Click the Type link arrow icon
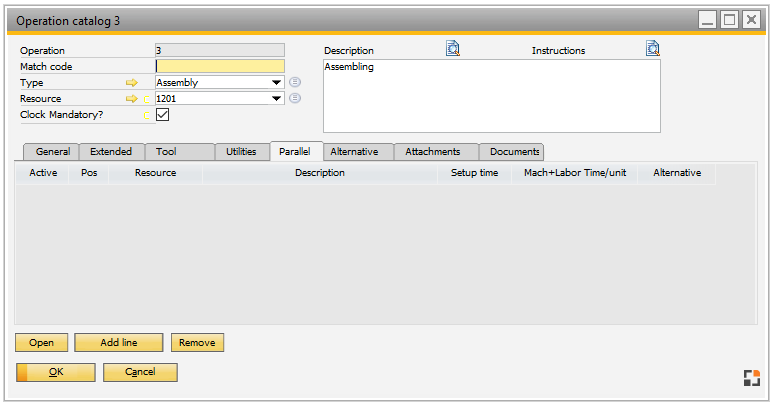 click(130, 83)
